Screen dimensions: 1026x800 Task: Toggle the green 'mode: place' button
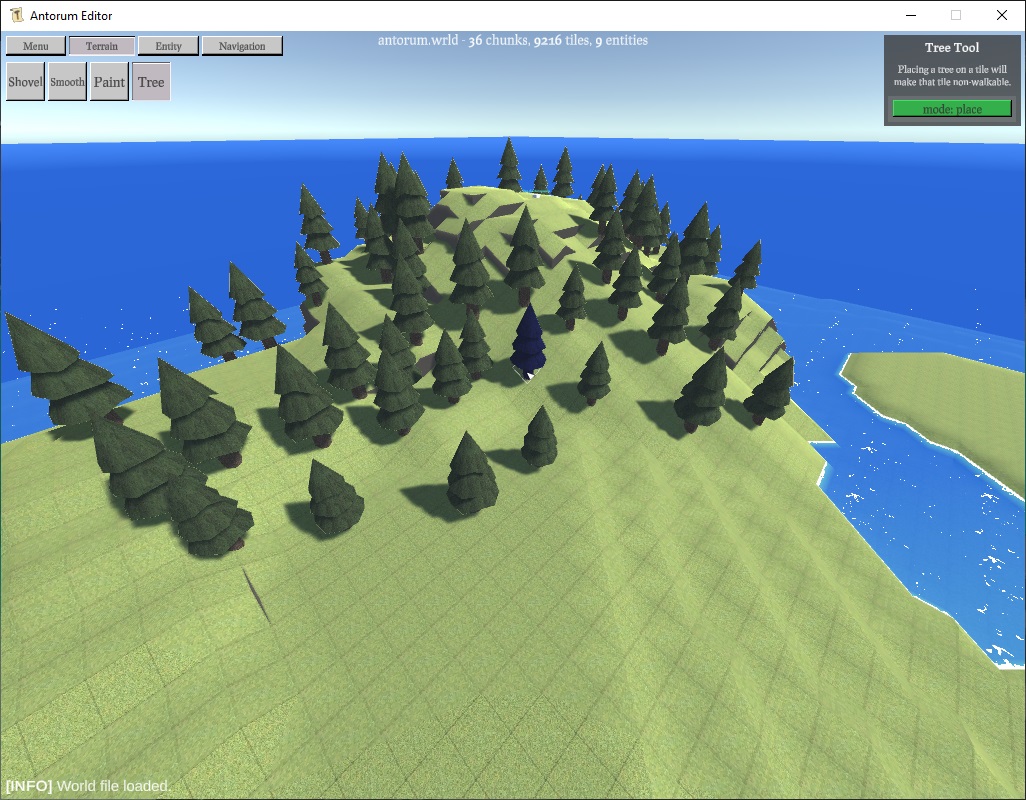coord(952,109)
